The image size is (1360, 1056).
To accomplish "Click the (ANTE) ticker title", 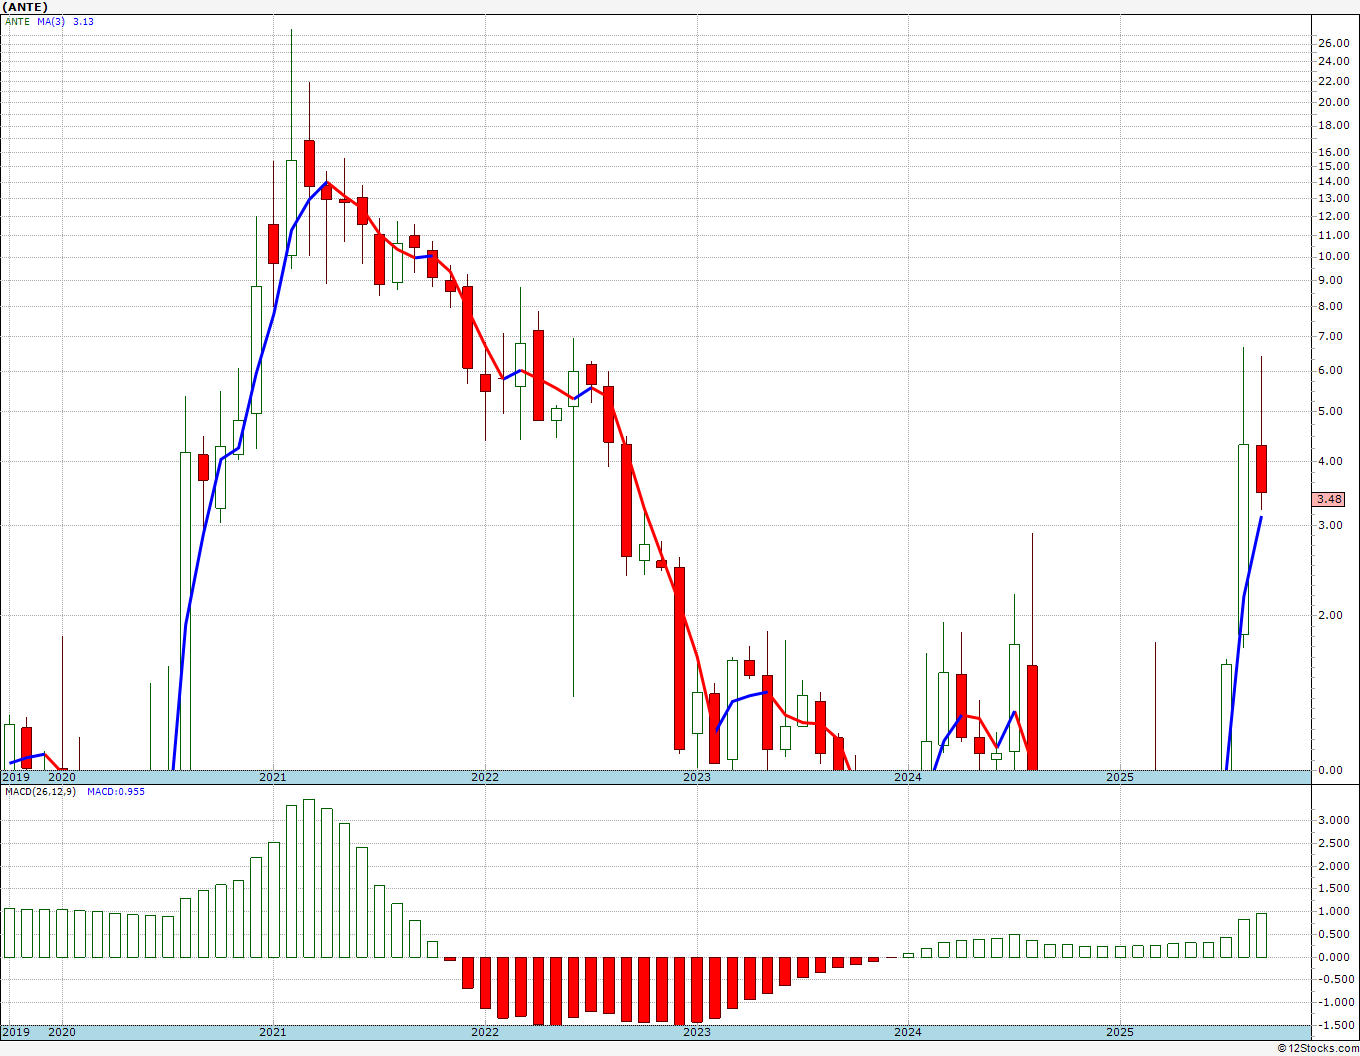I will (x=25, y=7).
